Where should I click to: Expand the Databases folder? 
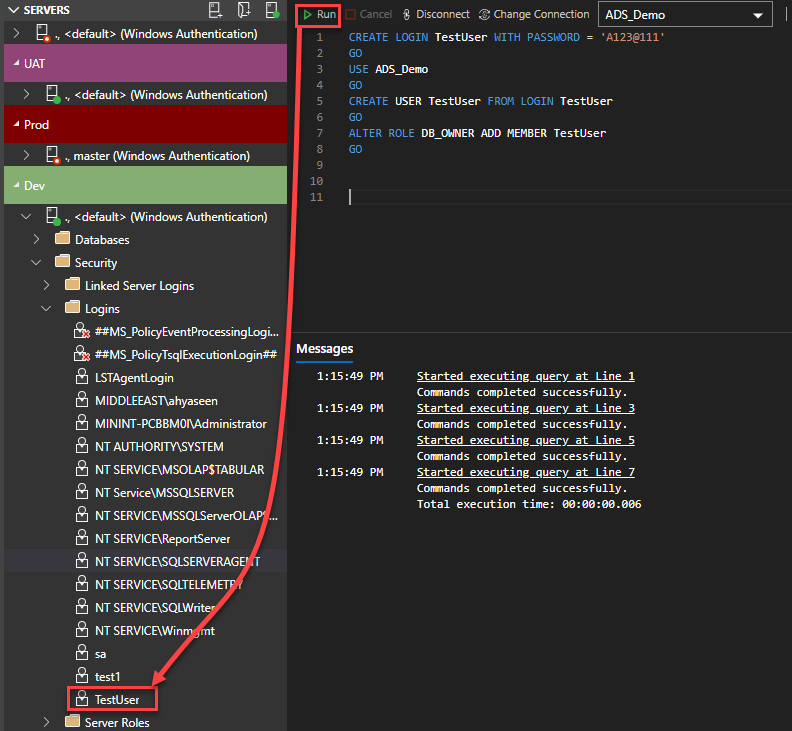[37, 240]
